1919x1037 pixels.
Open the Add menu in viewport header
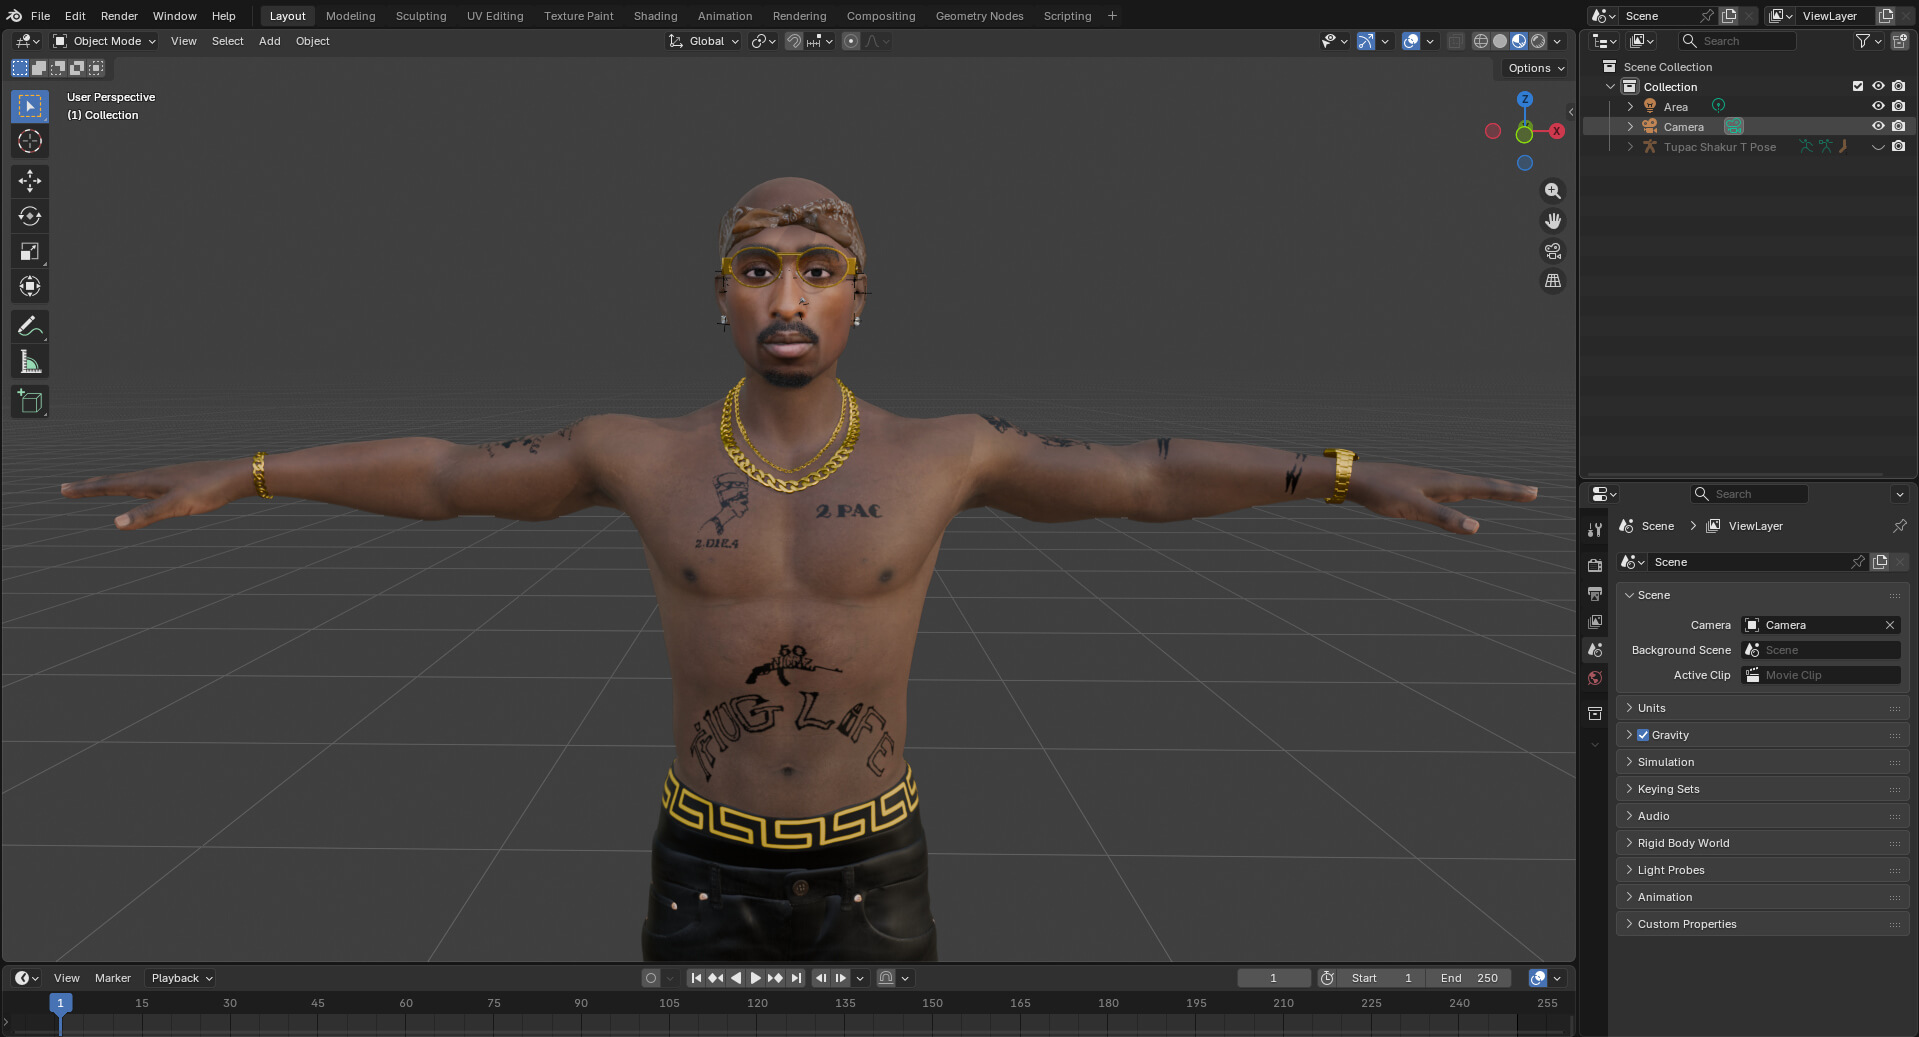pos(269,41)
